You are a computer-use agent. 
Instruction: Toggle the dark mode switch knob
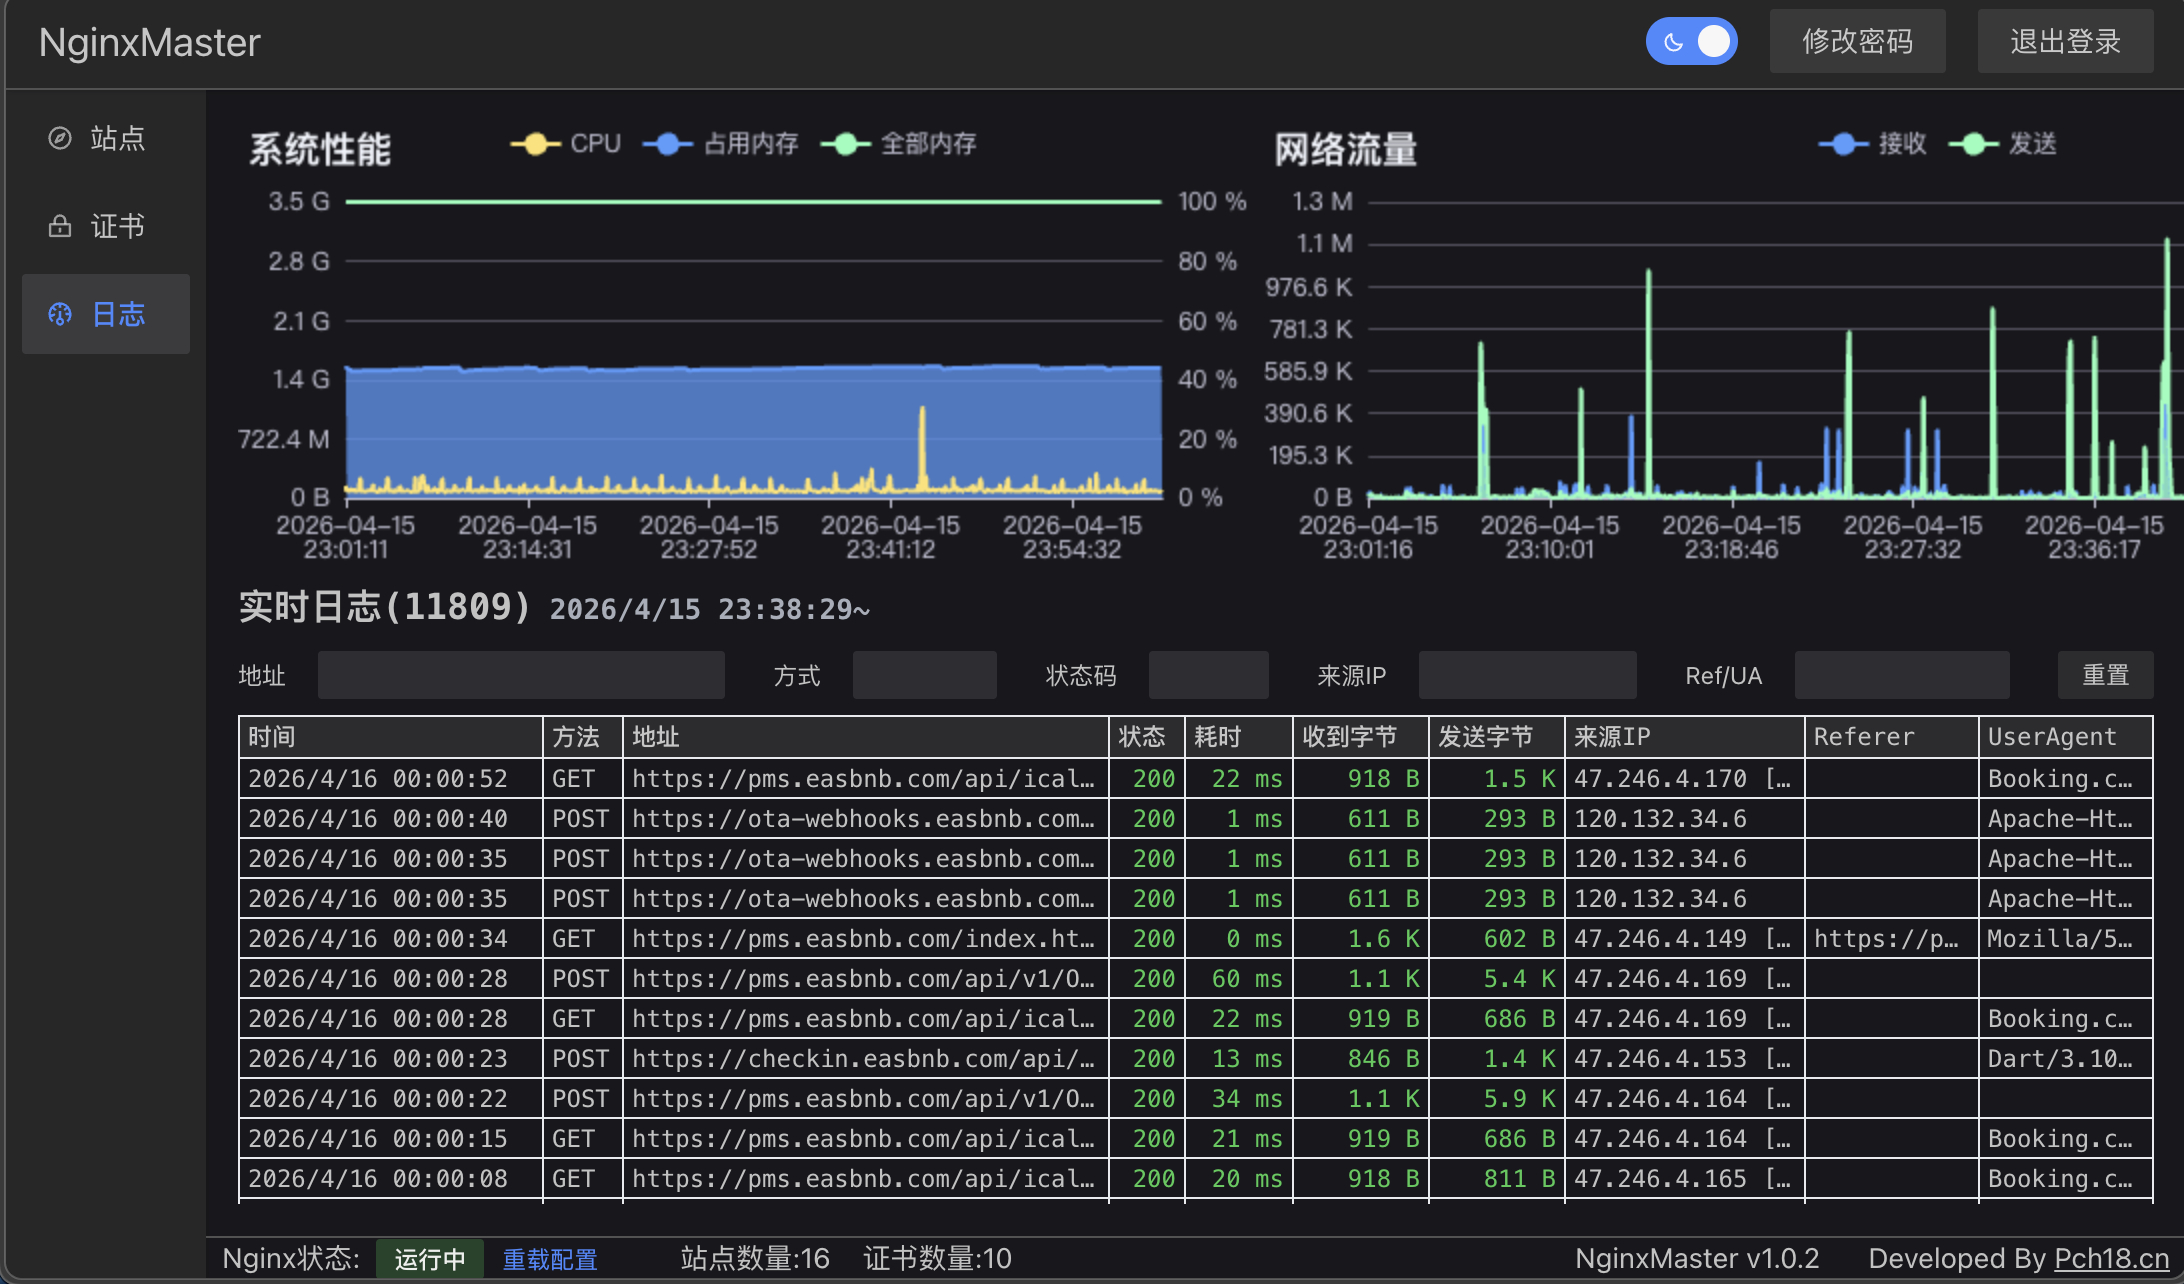click(1713, 42)
